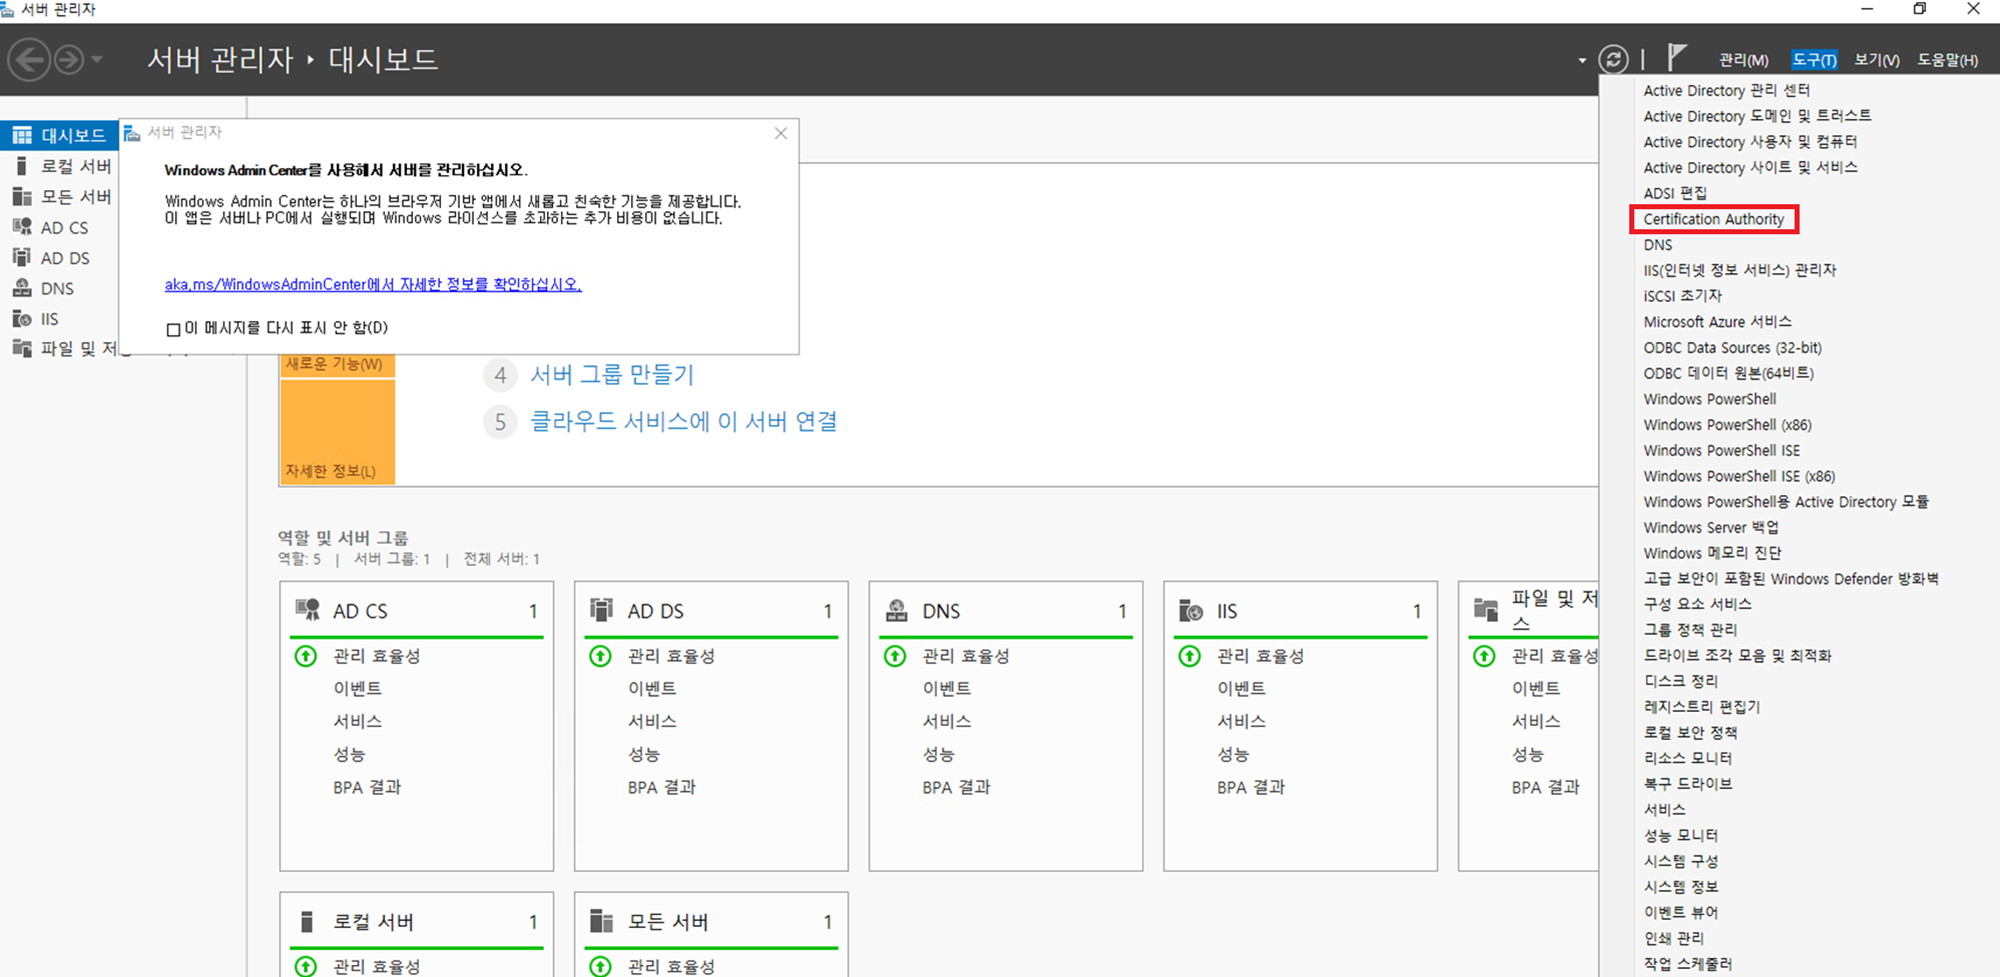Select IIS(인터넷 정보 서비스) 관리자 menu item
This screenshot has height=977, width=2000.
click(1740, 270)
